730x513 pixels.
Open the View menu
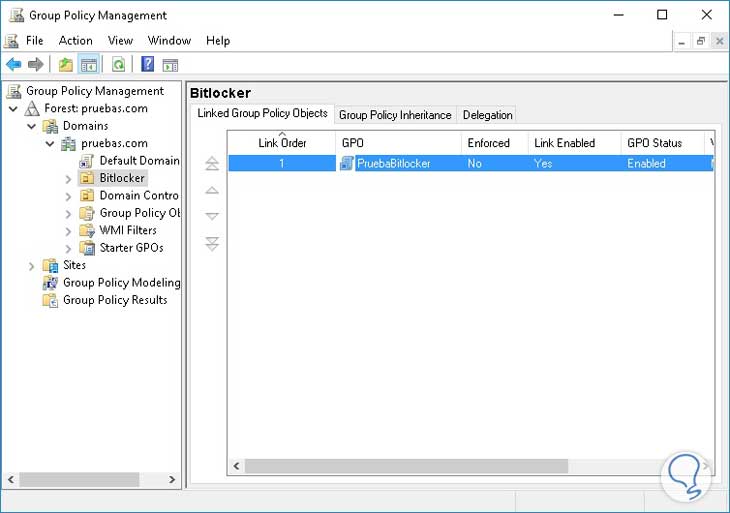120,40
